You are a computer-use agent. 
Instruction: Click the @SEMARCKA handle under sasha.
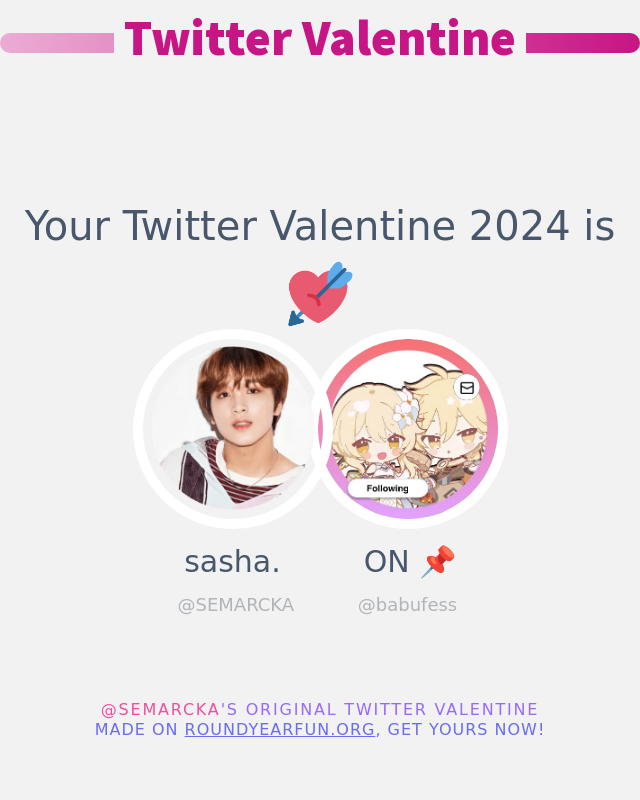click(236, 605)
